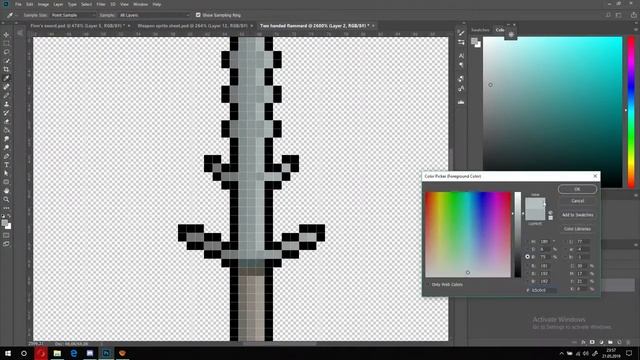Select the Path Selection tool
The height and width of the screenshot is (360, 640).
tap(6, 173)
